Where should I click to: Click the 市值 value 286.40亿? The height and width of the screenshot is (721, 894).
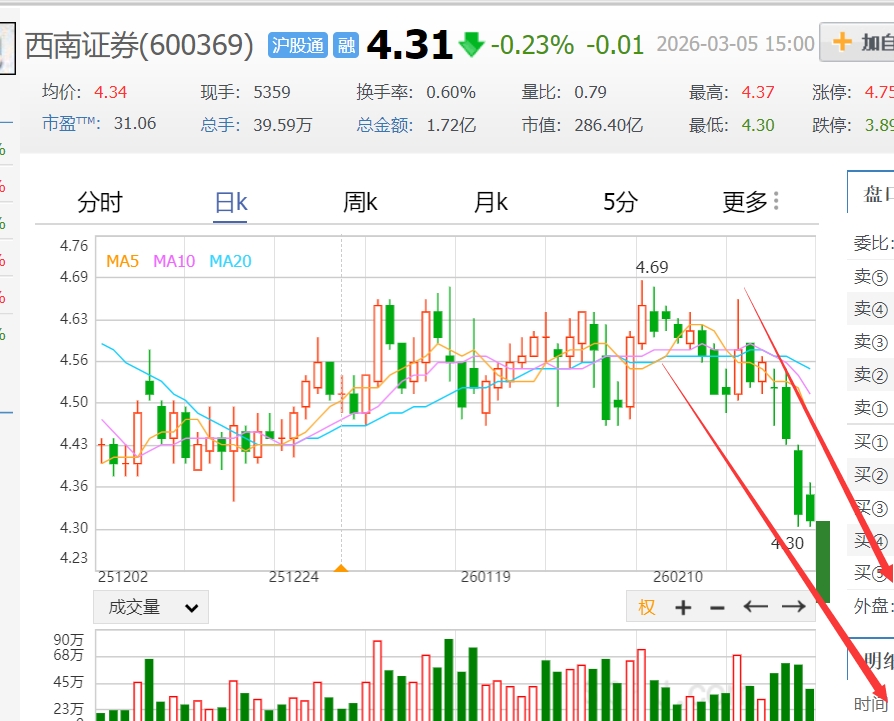click(608, 125)
